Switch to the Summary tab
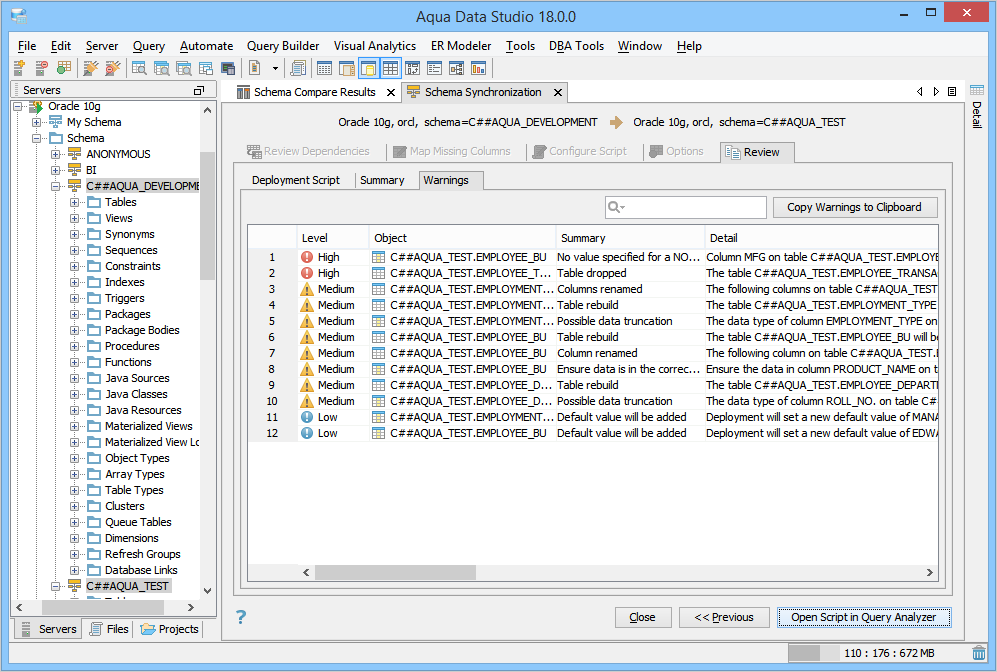This screenshot has width=997, height=672. (x=382, y=180)
